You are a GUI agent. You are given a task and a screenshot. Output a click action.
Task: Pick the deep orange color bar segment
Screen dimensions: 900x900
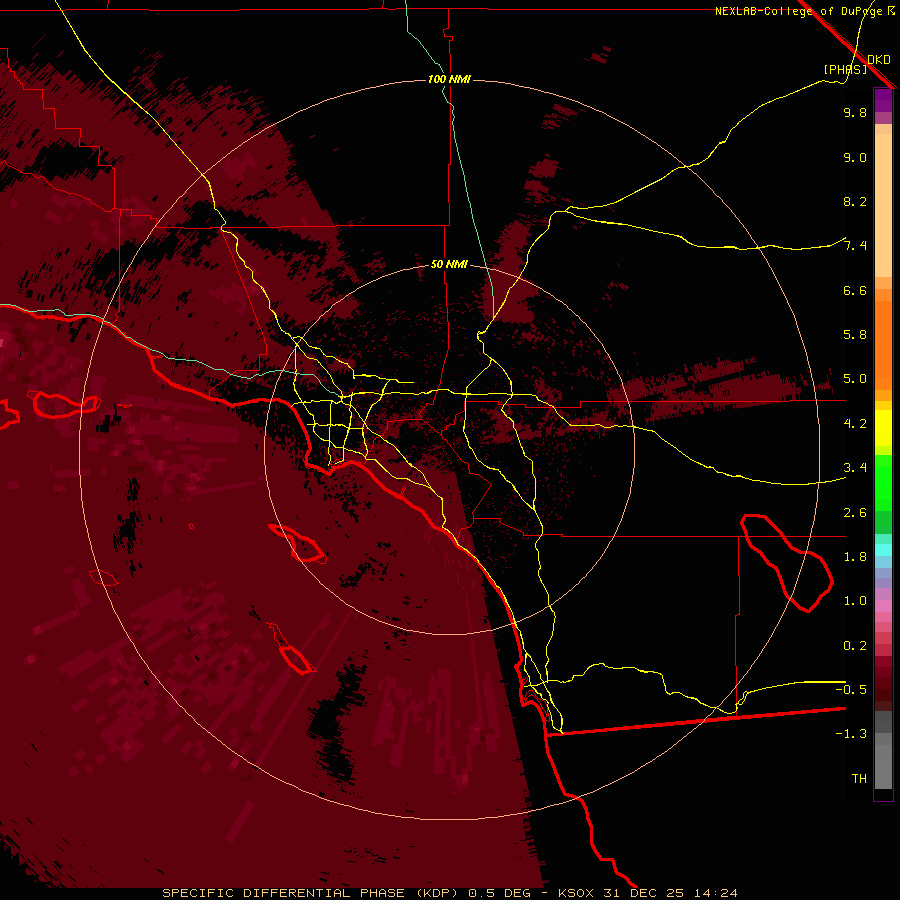(883, 344)
